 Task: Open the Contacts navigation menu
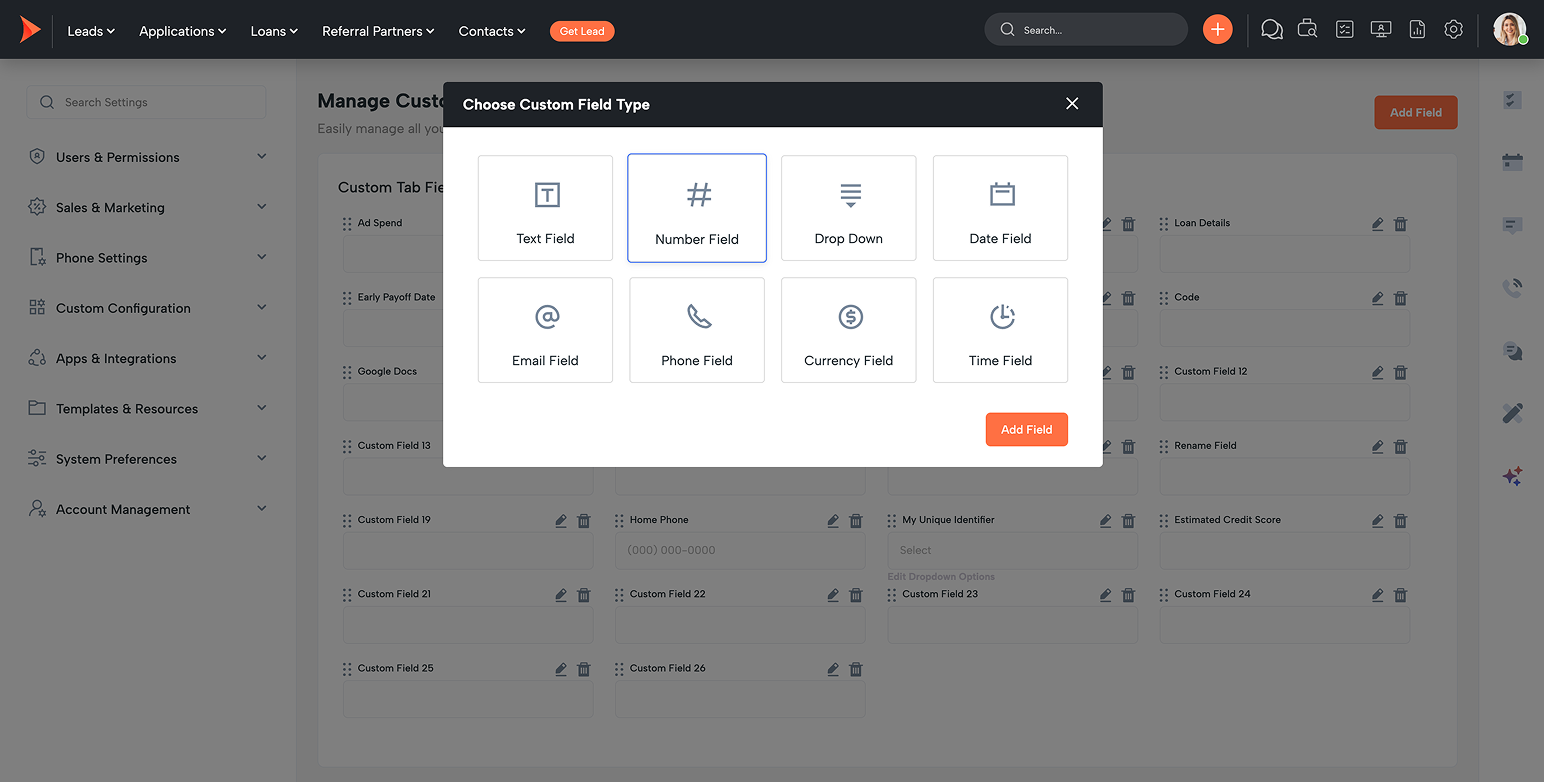[x=492, y=31]
